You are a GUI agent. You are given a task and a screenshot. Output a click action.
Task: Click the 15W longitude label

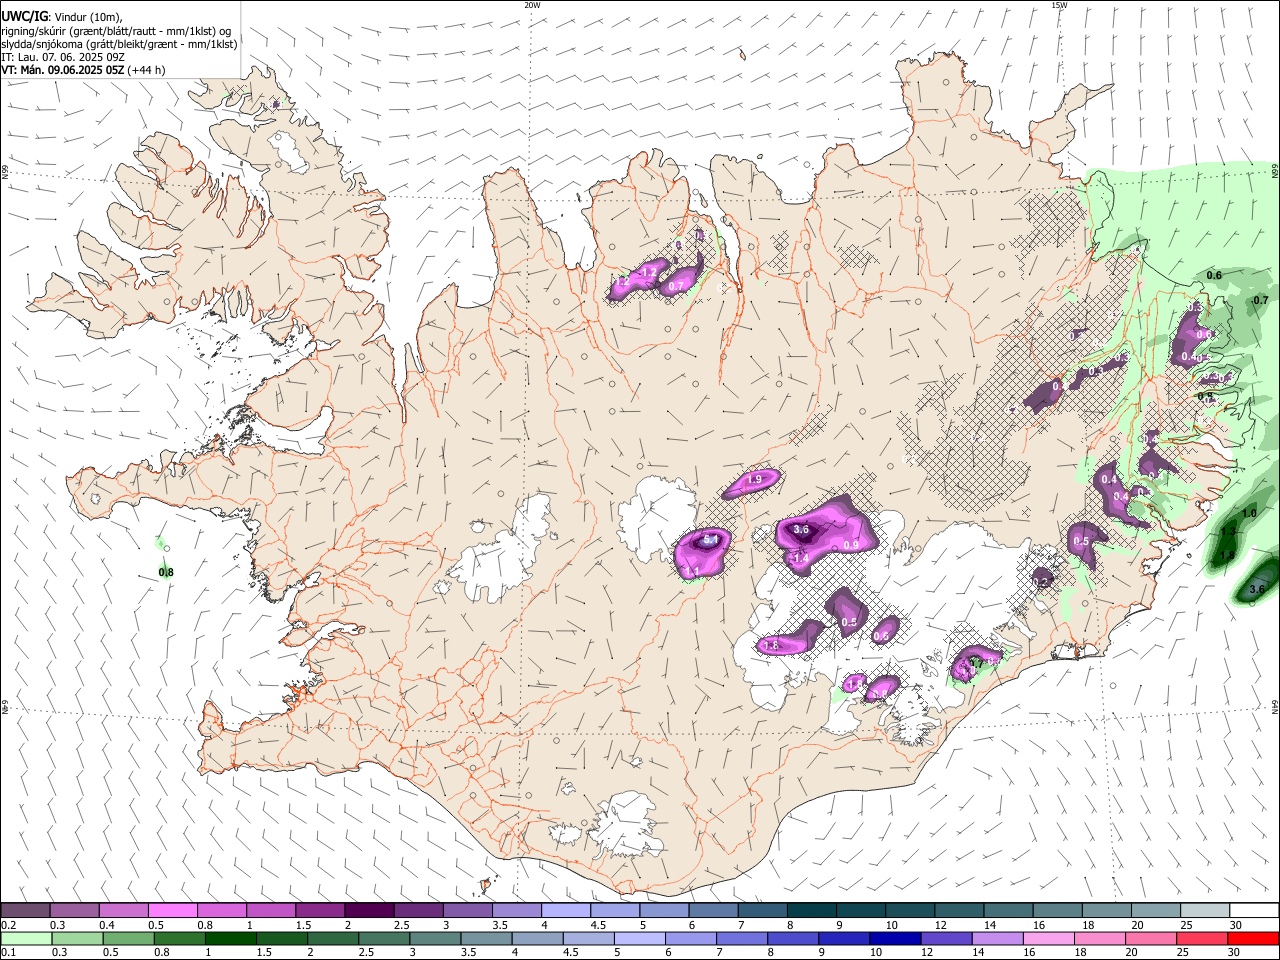click(1059, 5)
